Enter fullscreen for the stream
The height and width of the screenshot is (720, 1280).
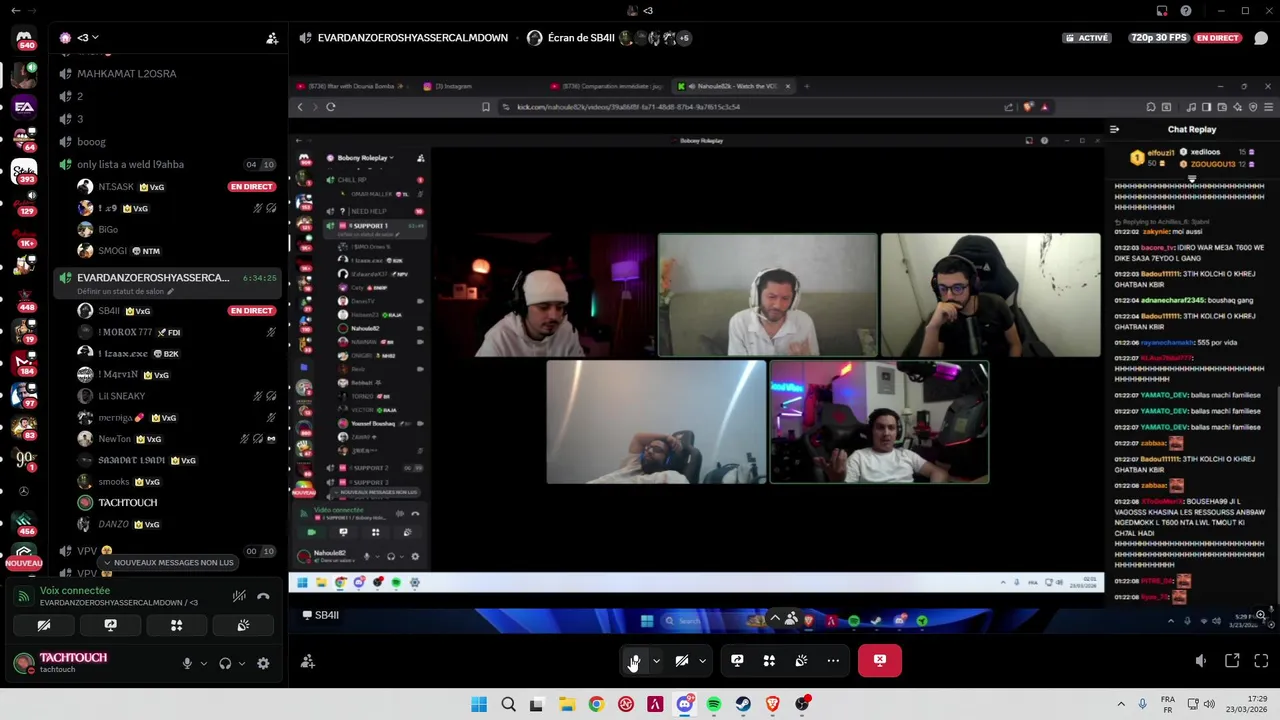[x=1261, y=660]
